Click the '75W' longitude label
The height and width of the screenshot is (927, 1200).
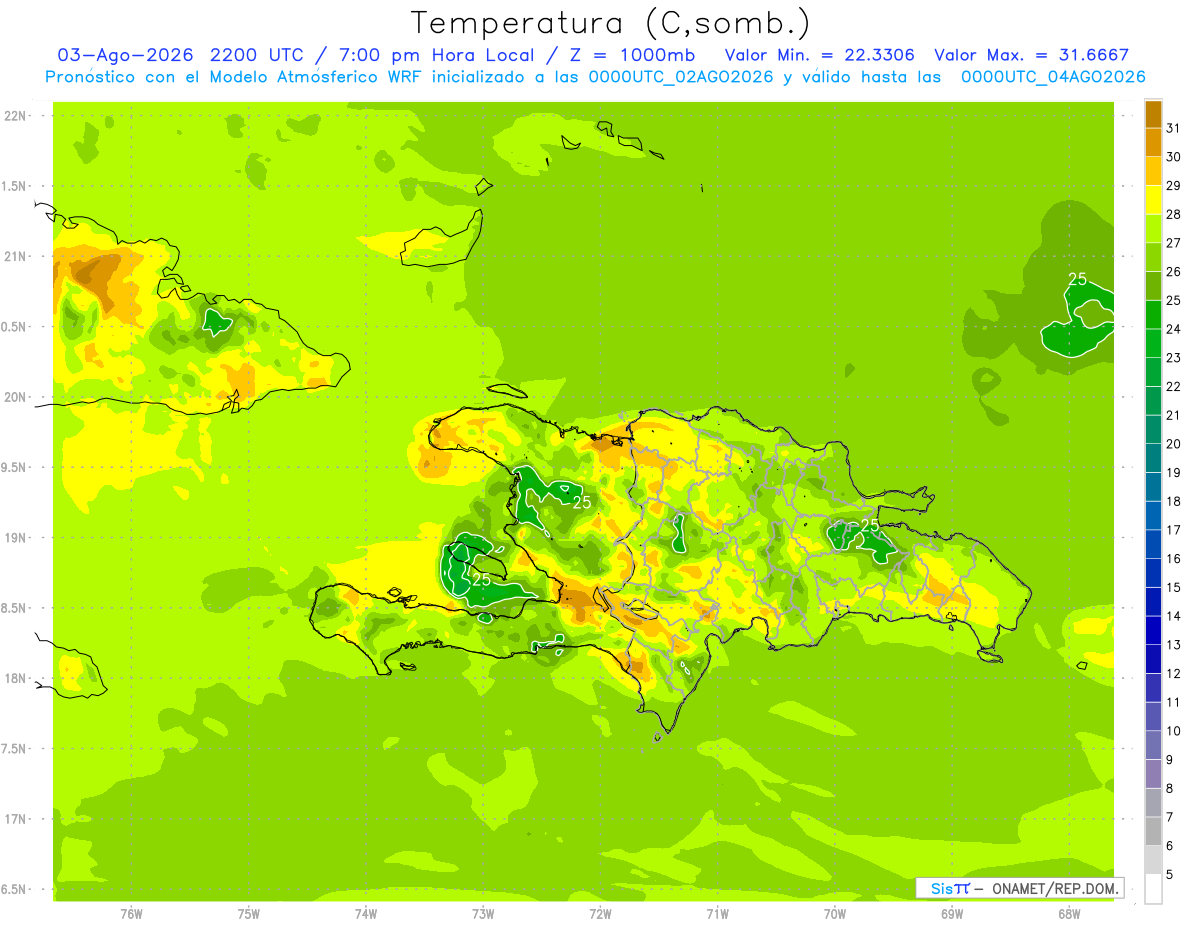click(x=249, y=913)
